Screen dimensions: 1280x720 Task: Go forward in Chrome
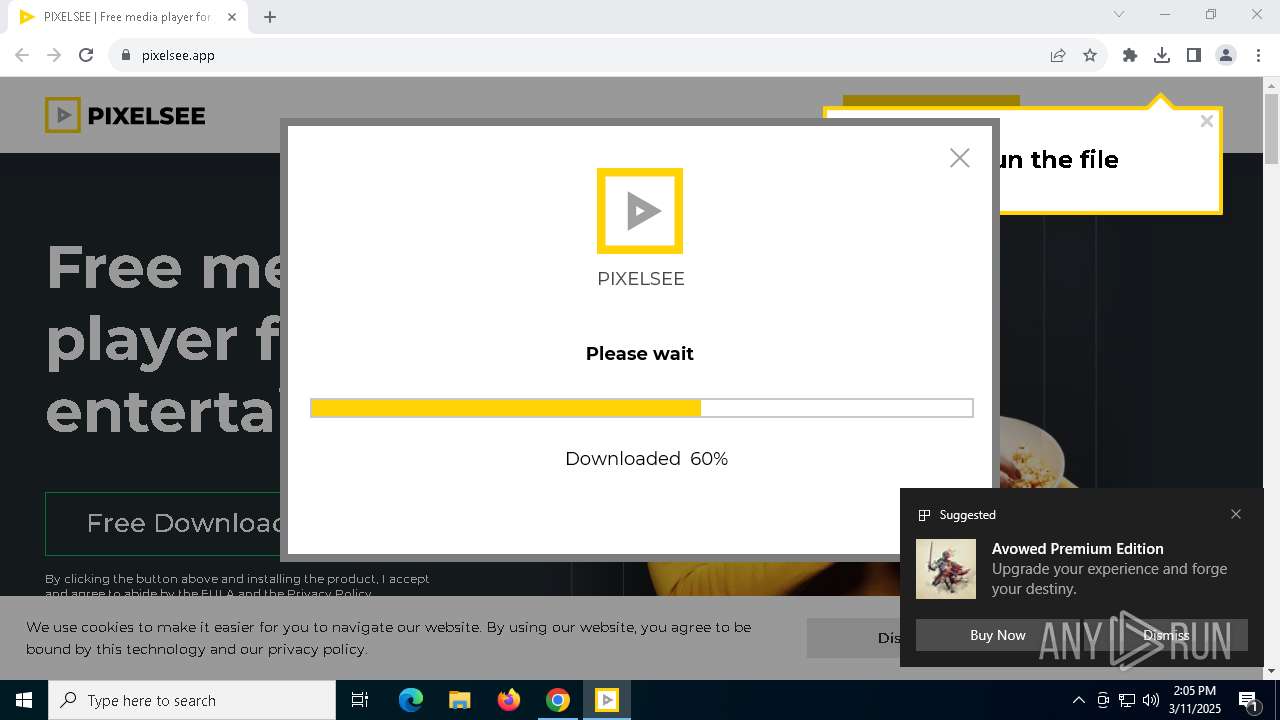tap(54, 55)
